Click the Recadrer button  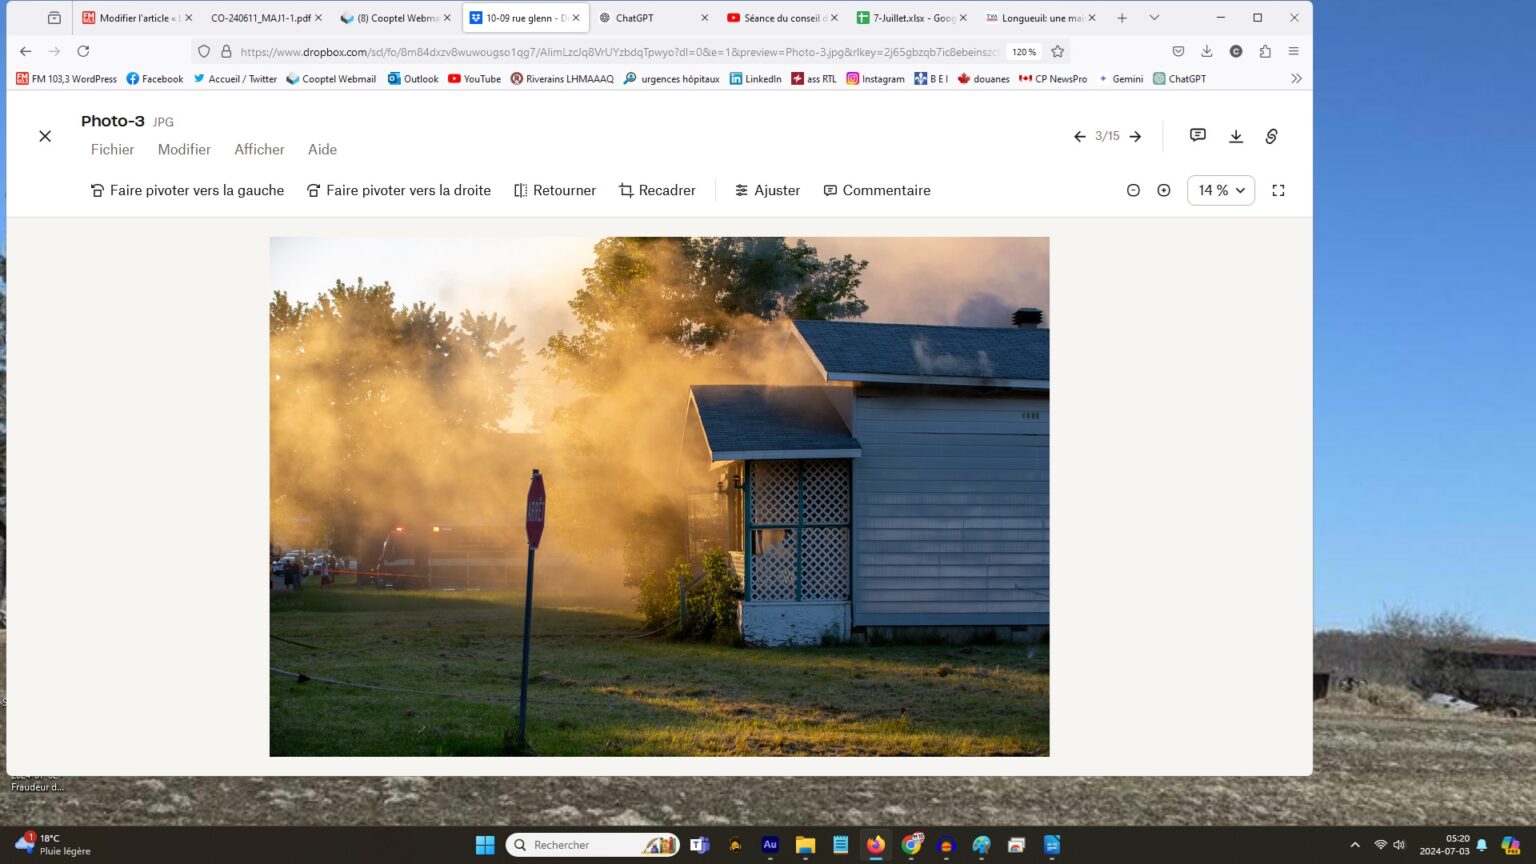click(657, 190)
